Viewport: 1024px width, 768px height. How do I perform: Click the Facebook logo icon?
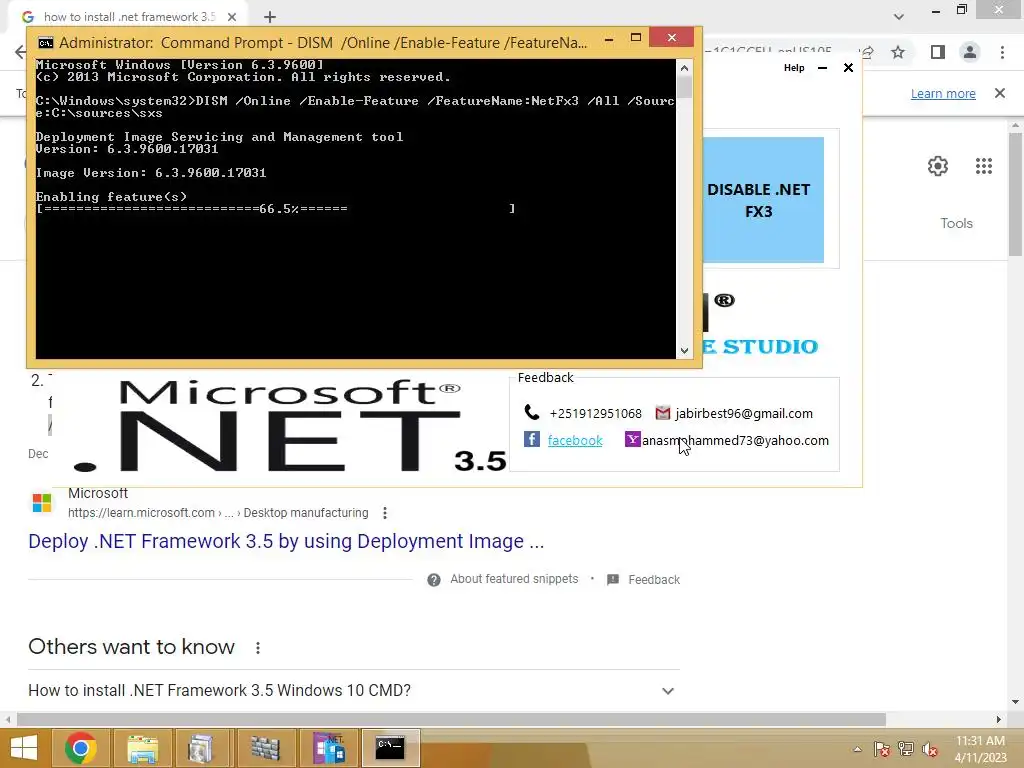pyautogui.click(x=532, y=440)
